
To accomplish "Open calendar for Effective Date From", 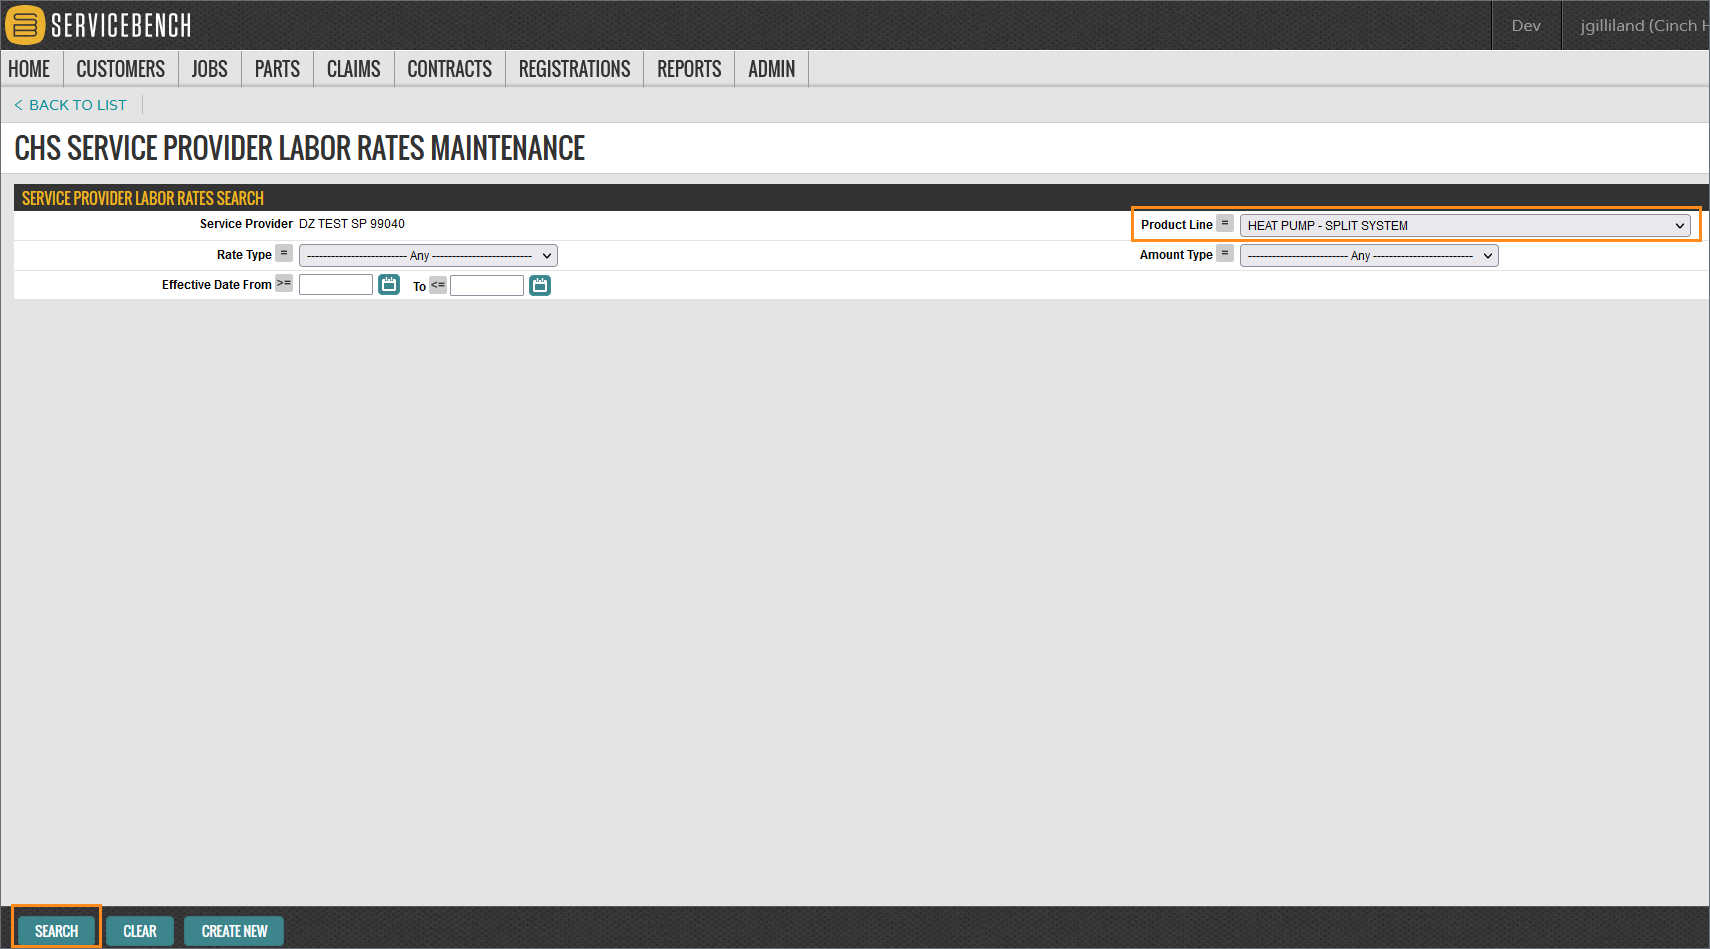I will [x=389, y=285].
